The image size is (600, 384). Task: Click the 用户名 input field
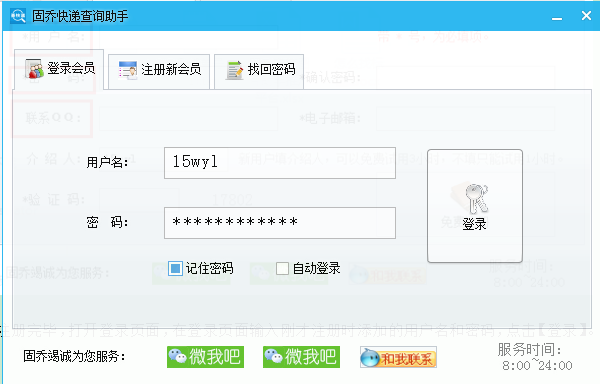(280, 163)
